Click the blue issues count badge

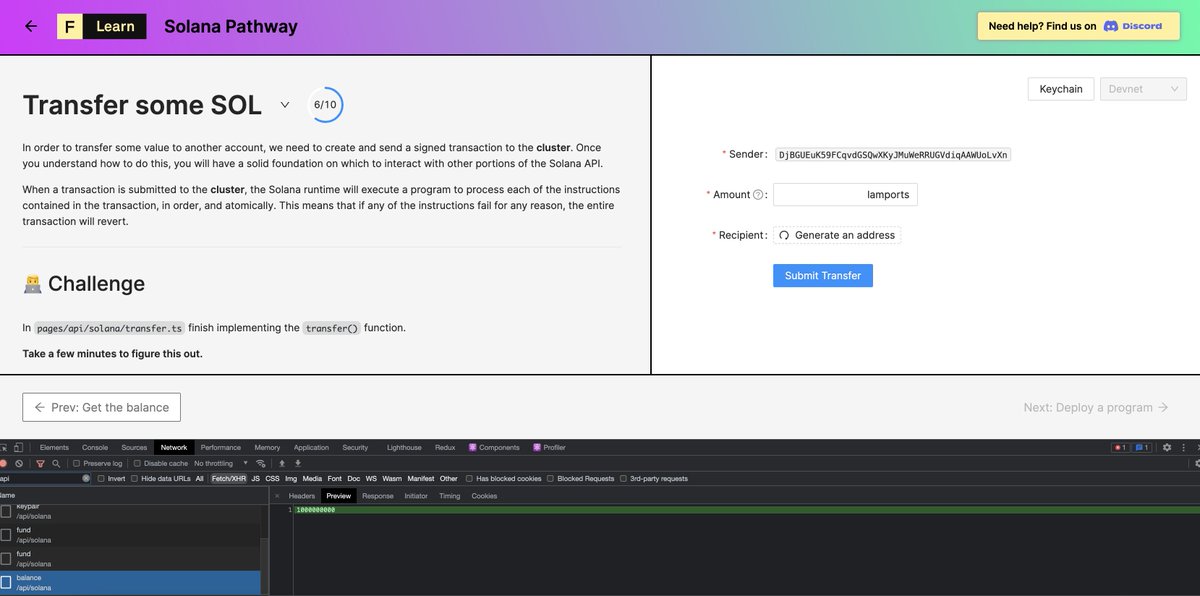(x=1142, y=448)
